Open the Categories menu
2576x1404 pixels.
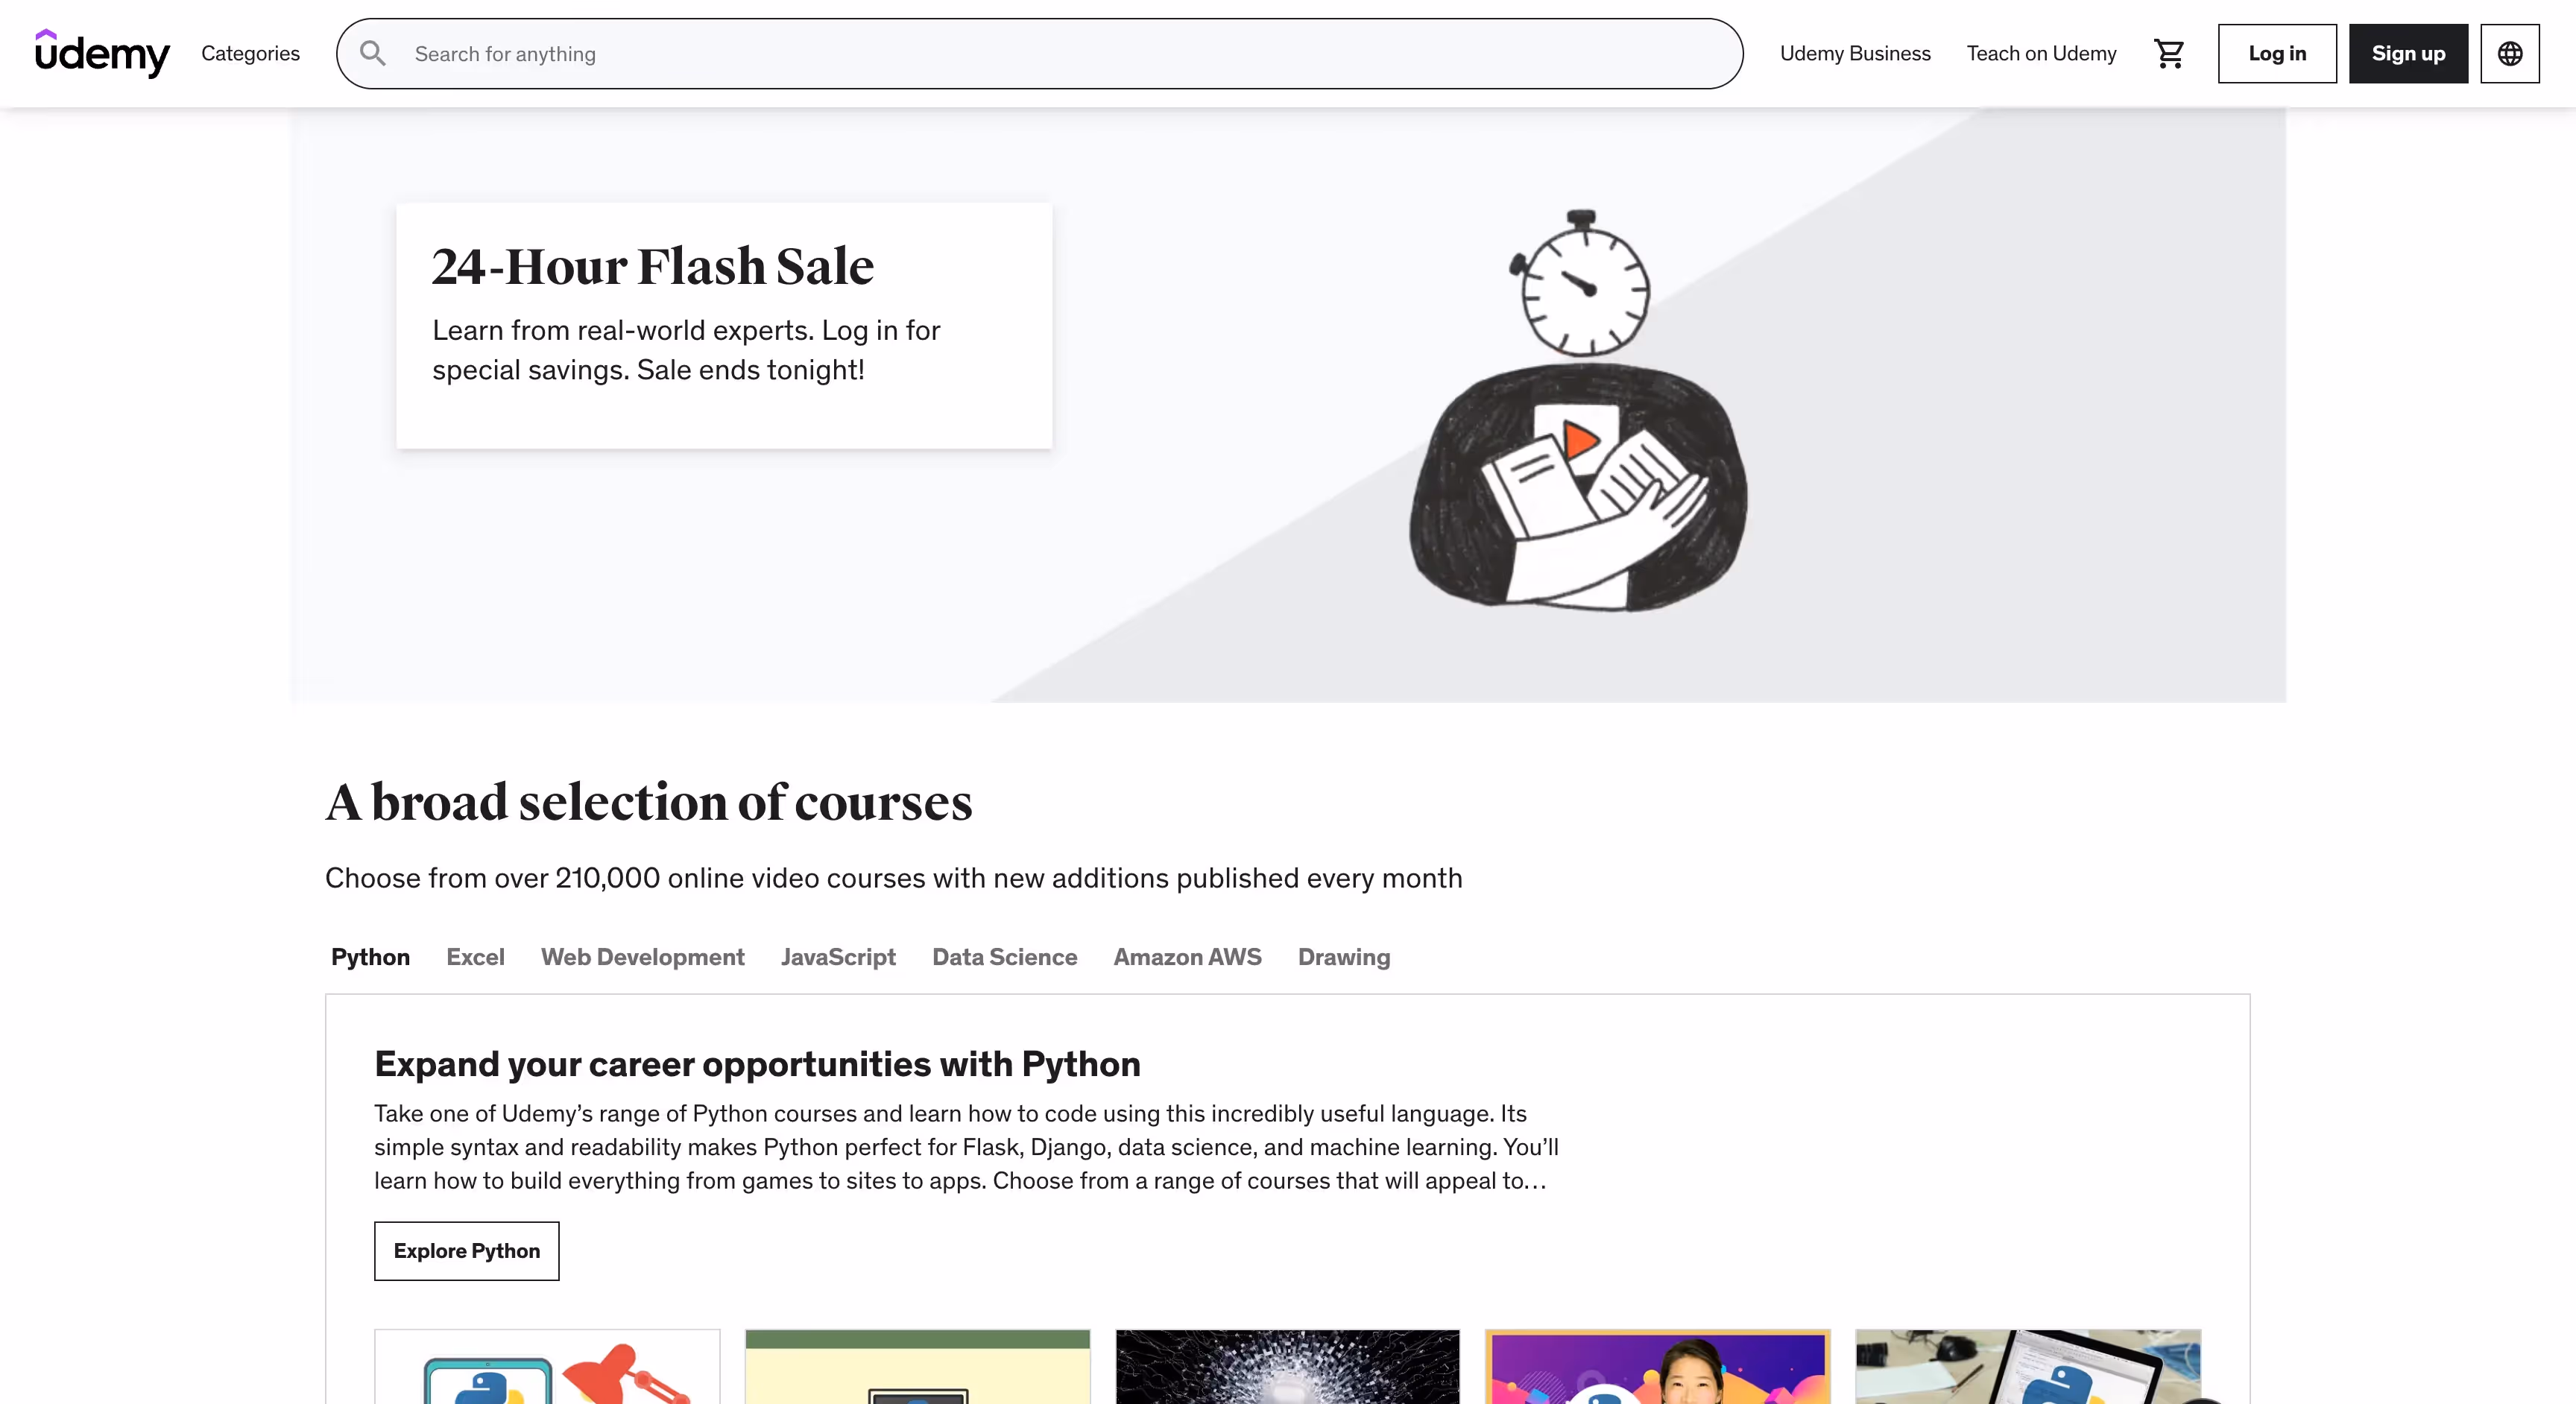point(250,53)
